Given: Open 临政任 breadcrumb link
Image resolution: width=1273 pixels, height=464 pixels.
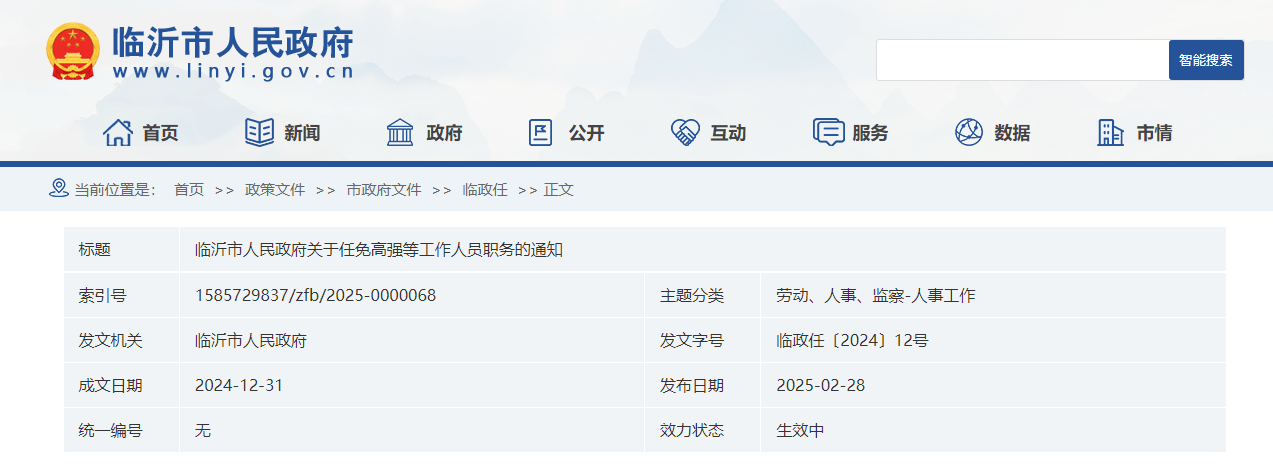Looking at the screenshot, I should tap(485, 189).
